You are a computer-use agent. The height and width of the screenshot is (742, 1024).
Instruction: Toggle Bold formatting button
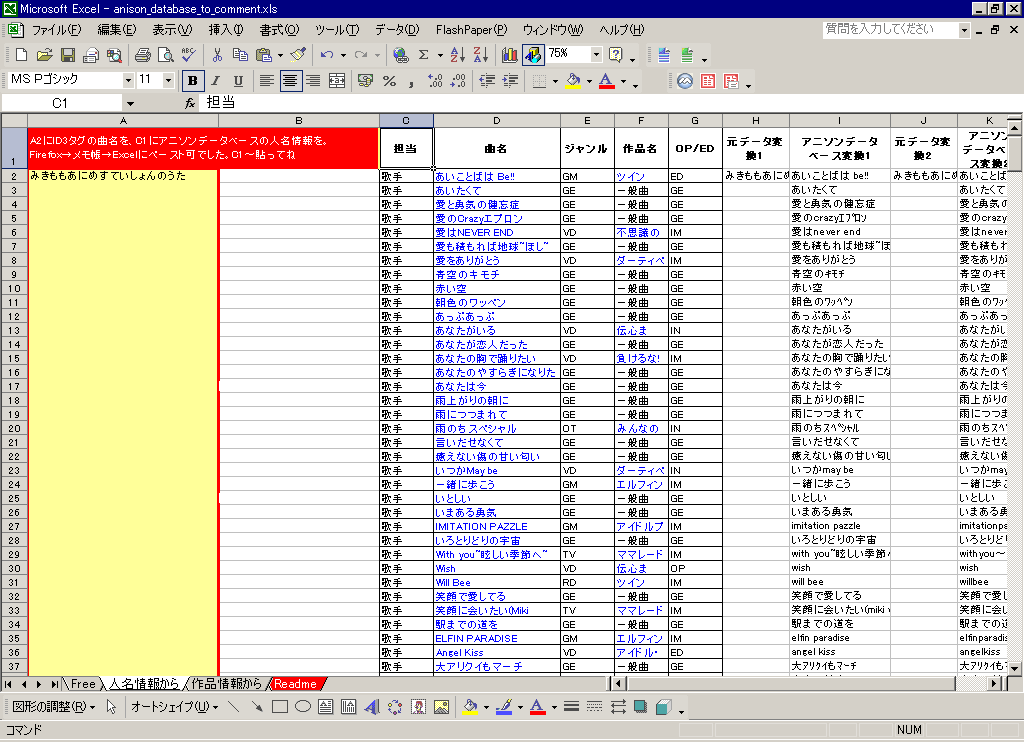click(x=191, y=81)
